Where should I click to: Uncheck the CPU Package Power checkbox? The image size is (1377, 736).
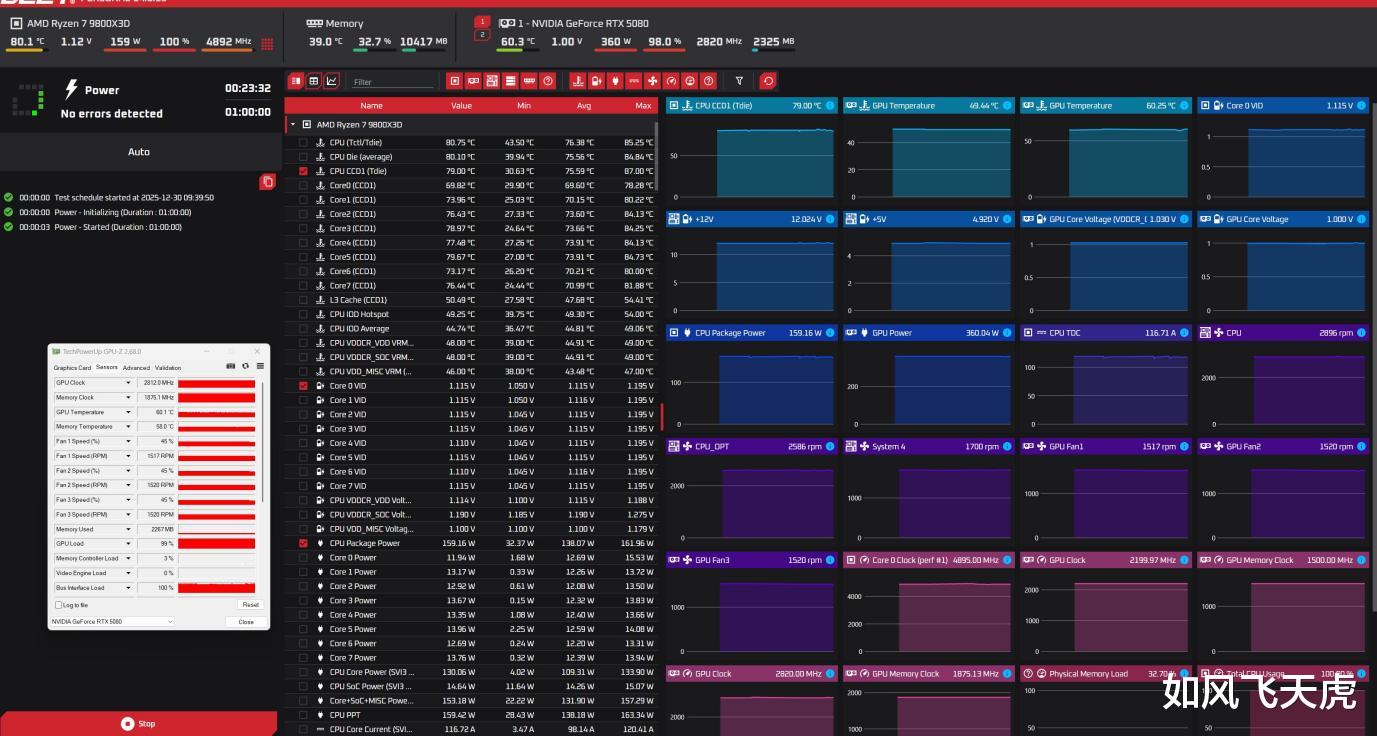[303, 543]
